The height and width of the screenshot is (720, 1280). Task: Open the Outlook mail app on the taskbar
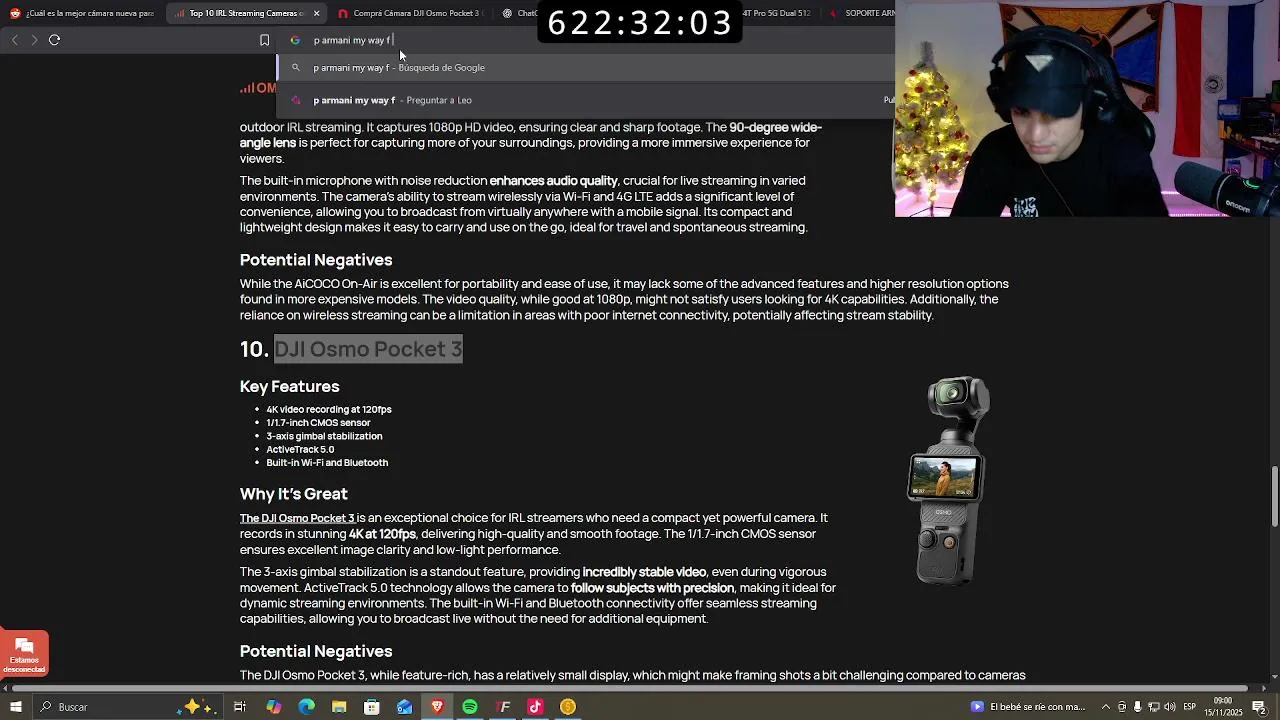click(x=404, y=707)
